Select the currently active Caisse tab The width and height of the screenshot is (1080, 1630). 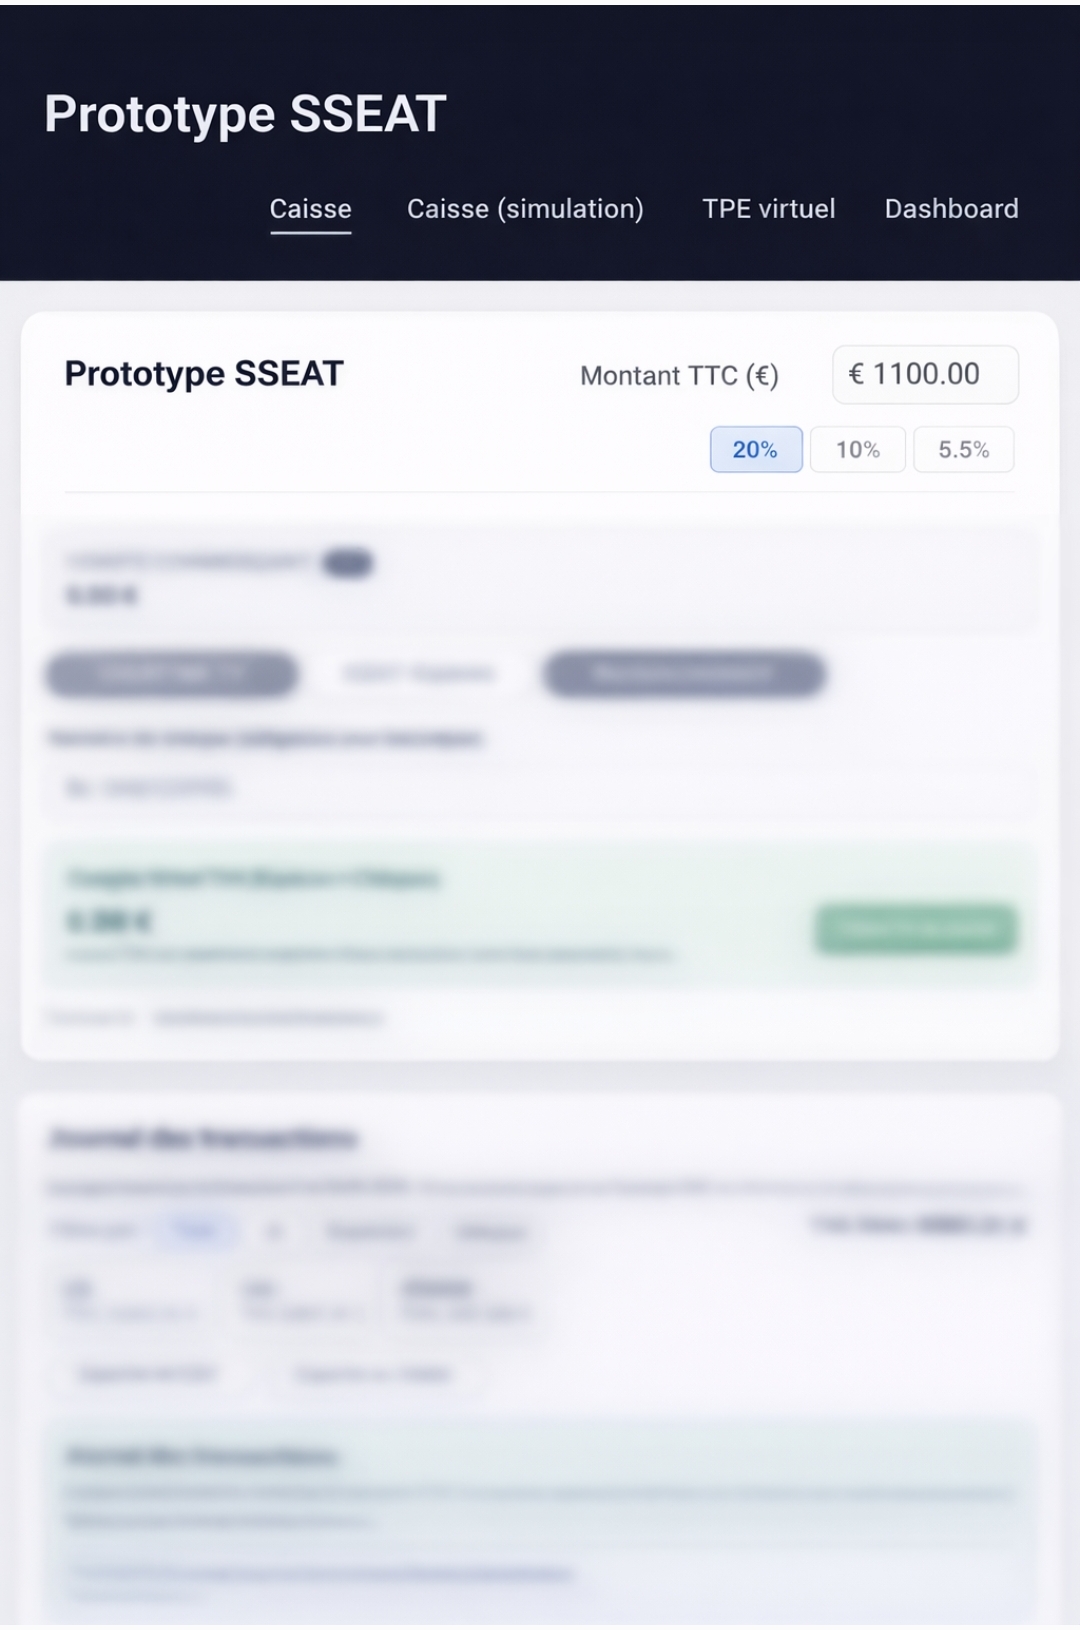click(x=311, y=208)
